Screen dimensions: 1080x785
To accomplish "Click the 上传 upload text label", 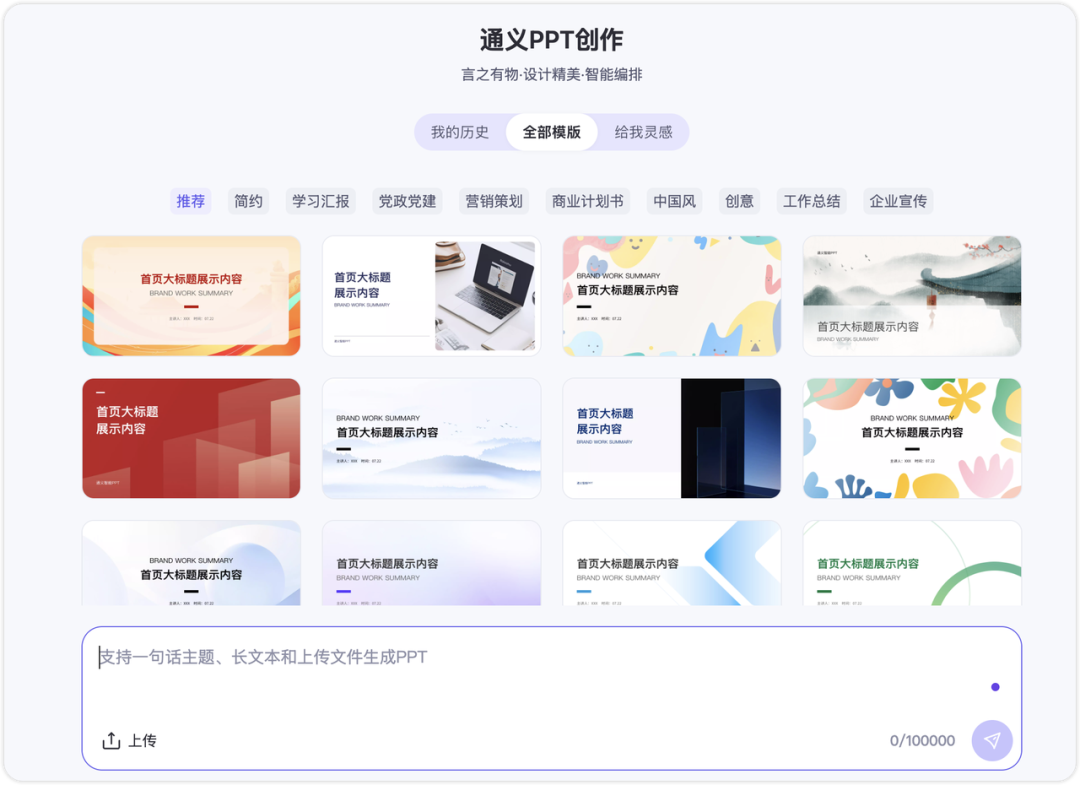I will tap(143, 741).
